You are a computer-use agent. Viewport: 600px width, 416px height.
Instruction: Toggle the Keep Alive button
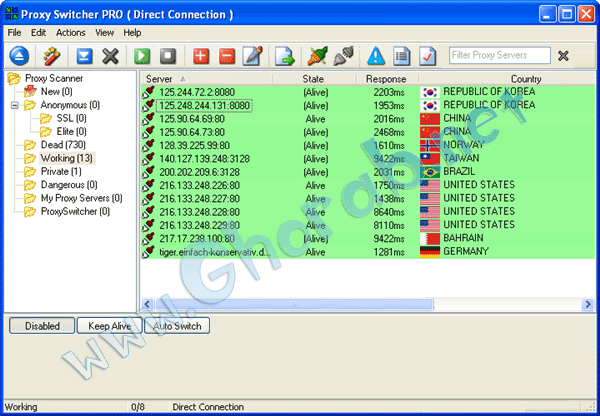[x=109, y=326]
